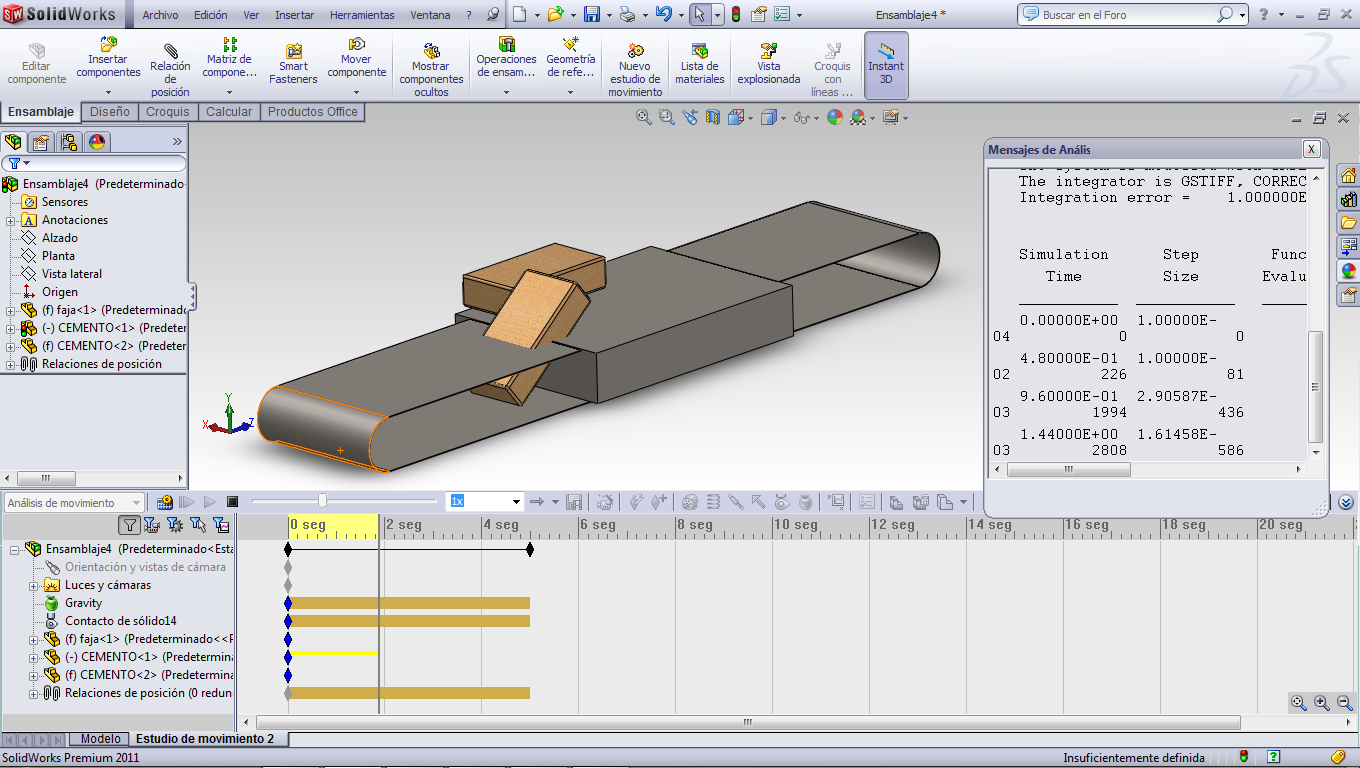Image resolution: width=1360 pixels, height=768 pixels.
Task: Collapse Ensamblaje4 in the motion study tree
Action: coord(15,549)
